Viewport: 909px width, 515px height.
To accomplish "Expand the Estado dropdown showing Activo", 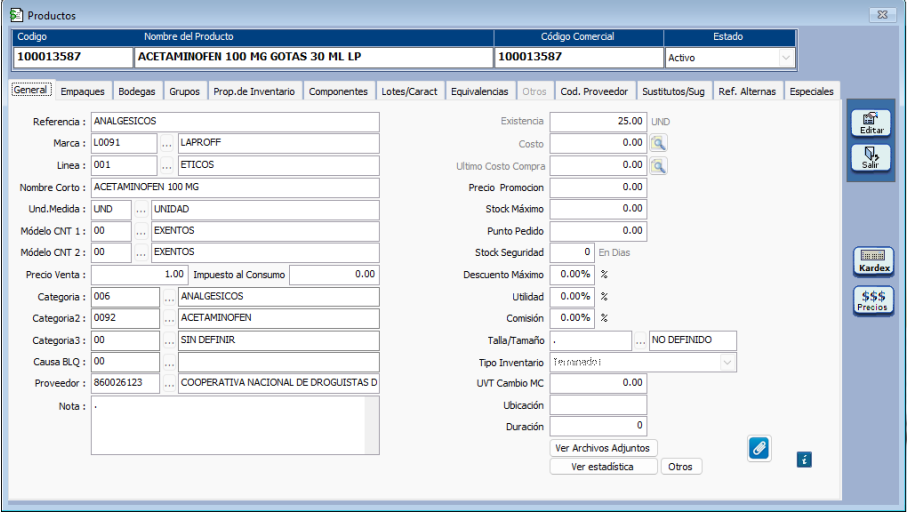I will (x=786, y=57).
